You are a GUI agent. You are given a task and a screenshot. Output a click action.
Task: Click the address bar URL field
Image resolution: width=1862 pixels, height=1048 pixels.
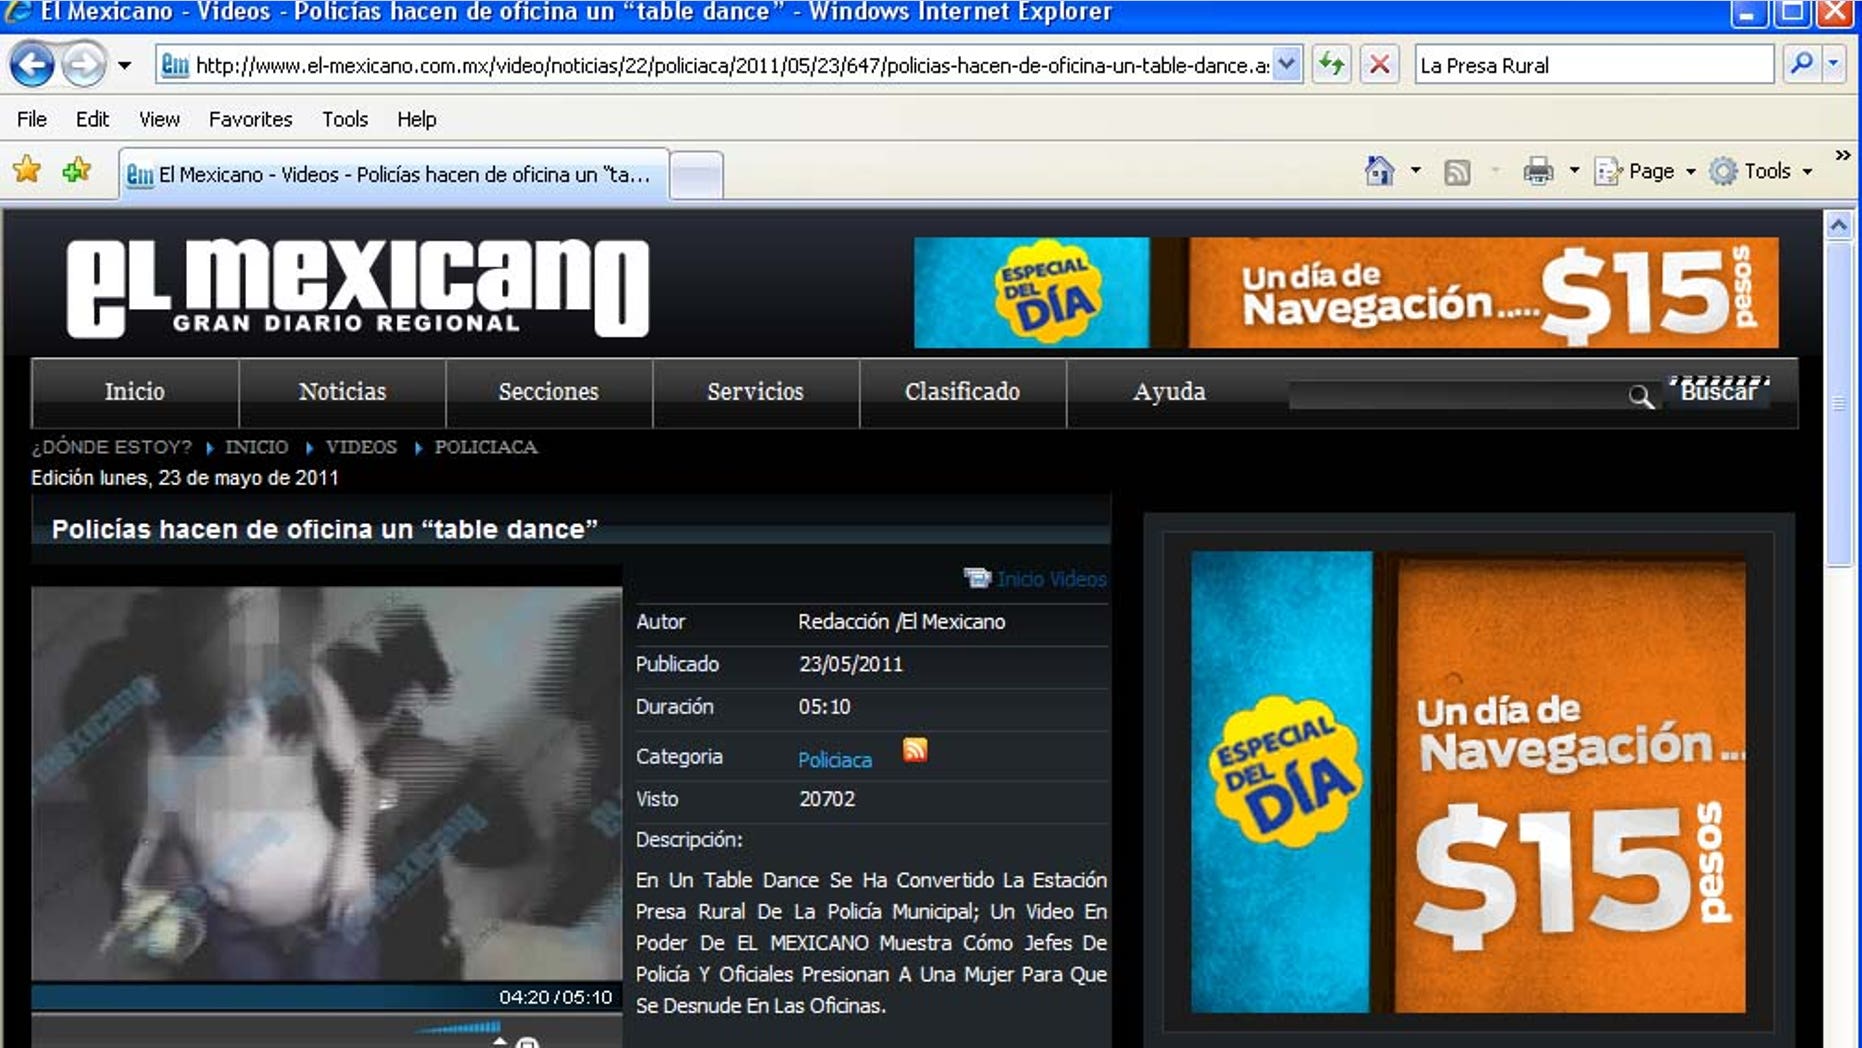point(714,65)
